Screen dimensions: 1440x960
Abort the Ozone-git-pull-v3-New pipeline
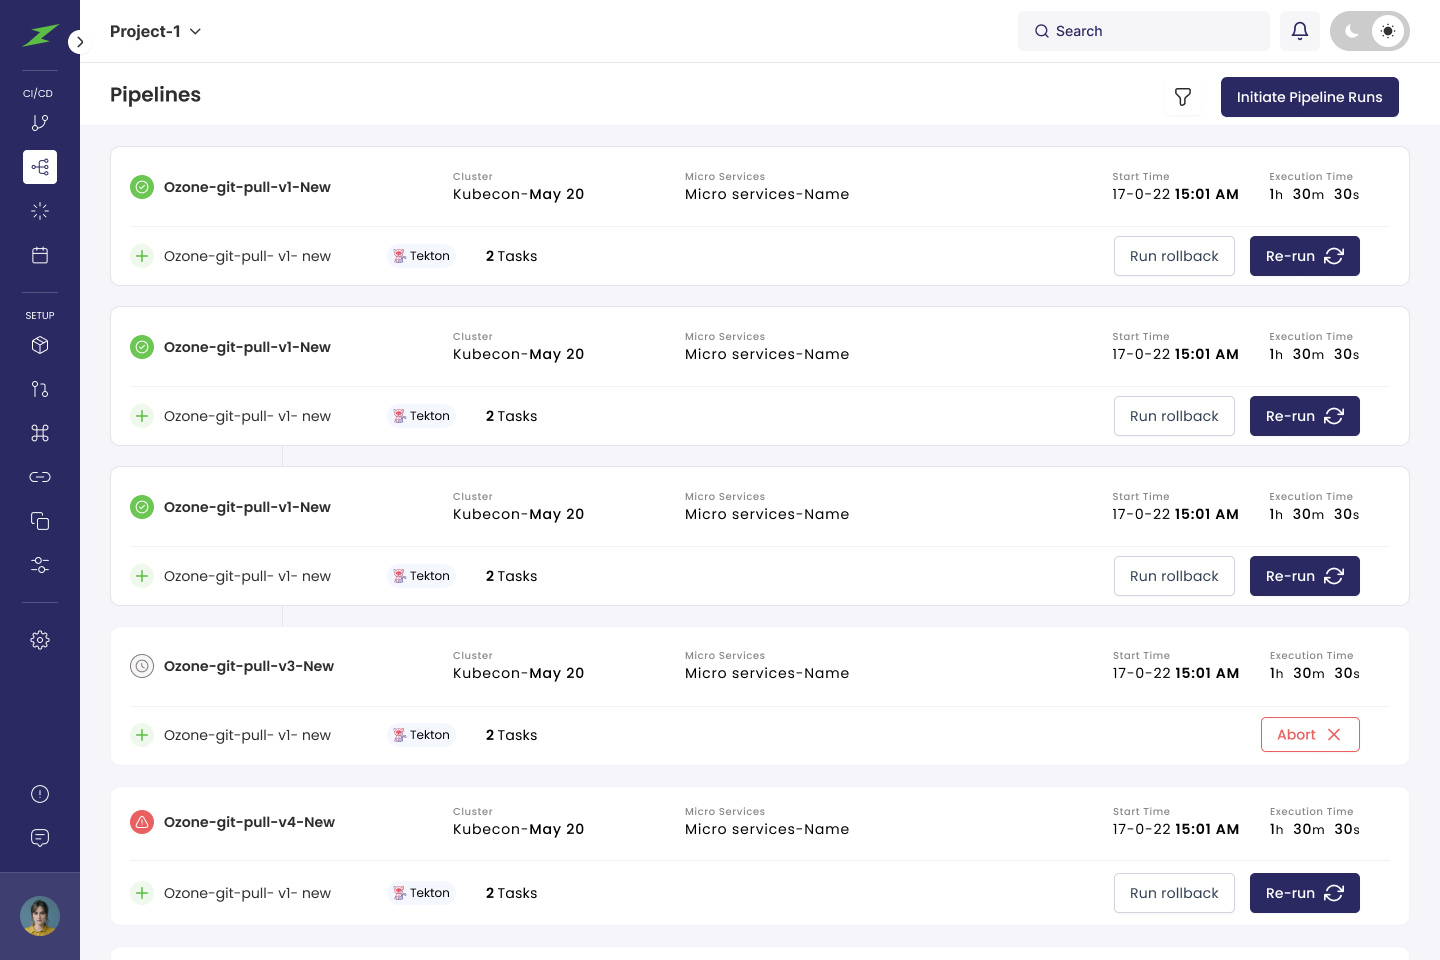tap(1309, 735)
